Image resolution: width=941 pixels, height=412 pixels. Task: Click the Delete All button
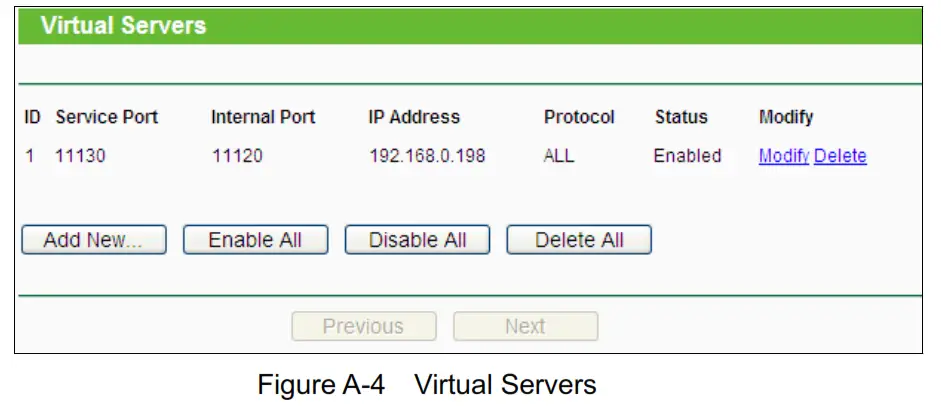579,240
